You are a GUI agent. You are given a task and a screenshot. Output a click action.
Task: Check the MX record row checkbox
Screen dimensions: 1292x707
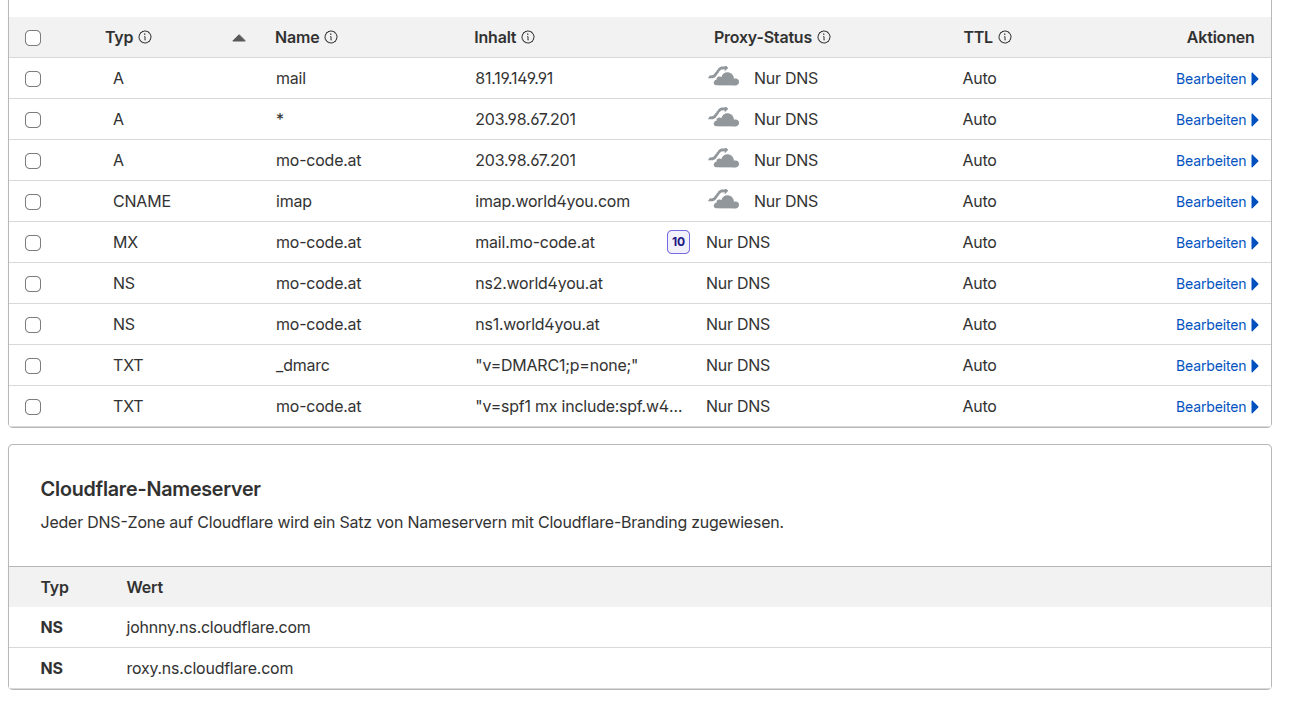(x=33, y=243)
